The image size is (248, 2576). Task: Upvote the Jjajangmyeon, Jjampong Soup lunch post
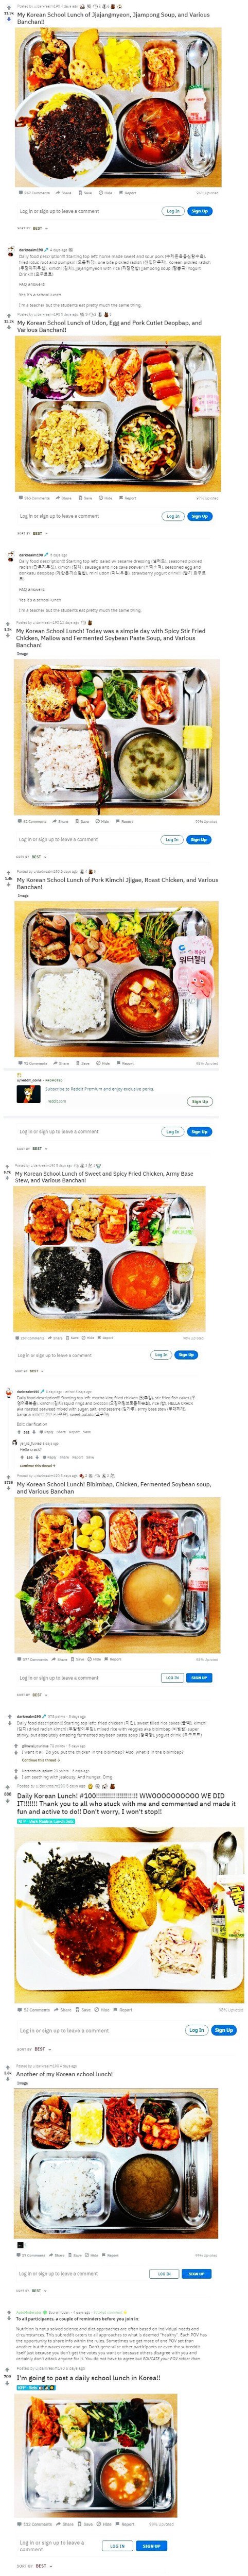pyautogui.click(x=8, y=7)
